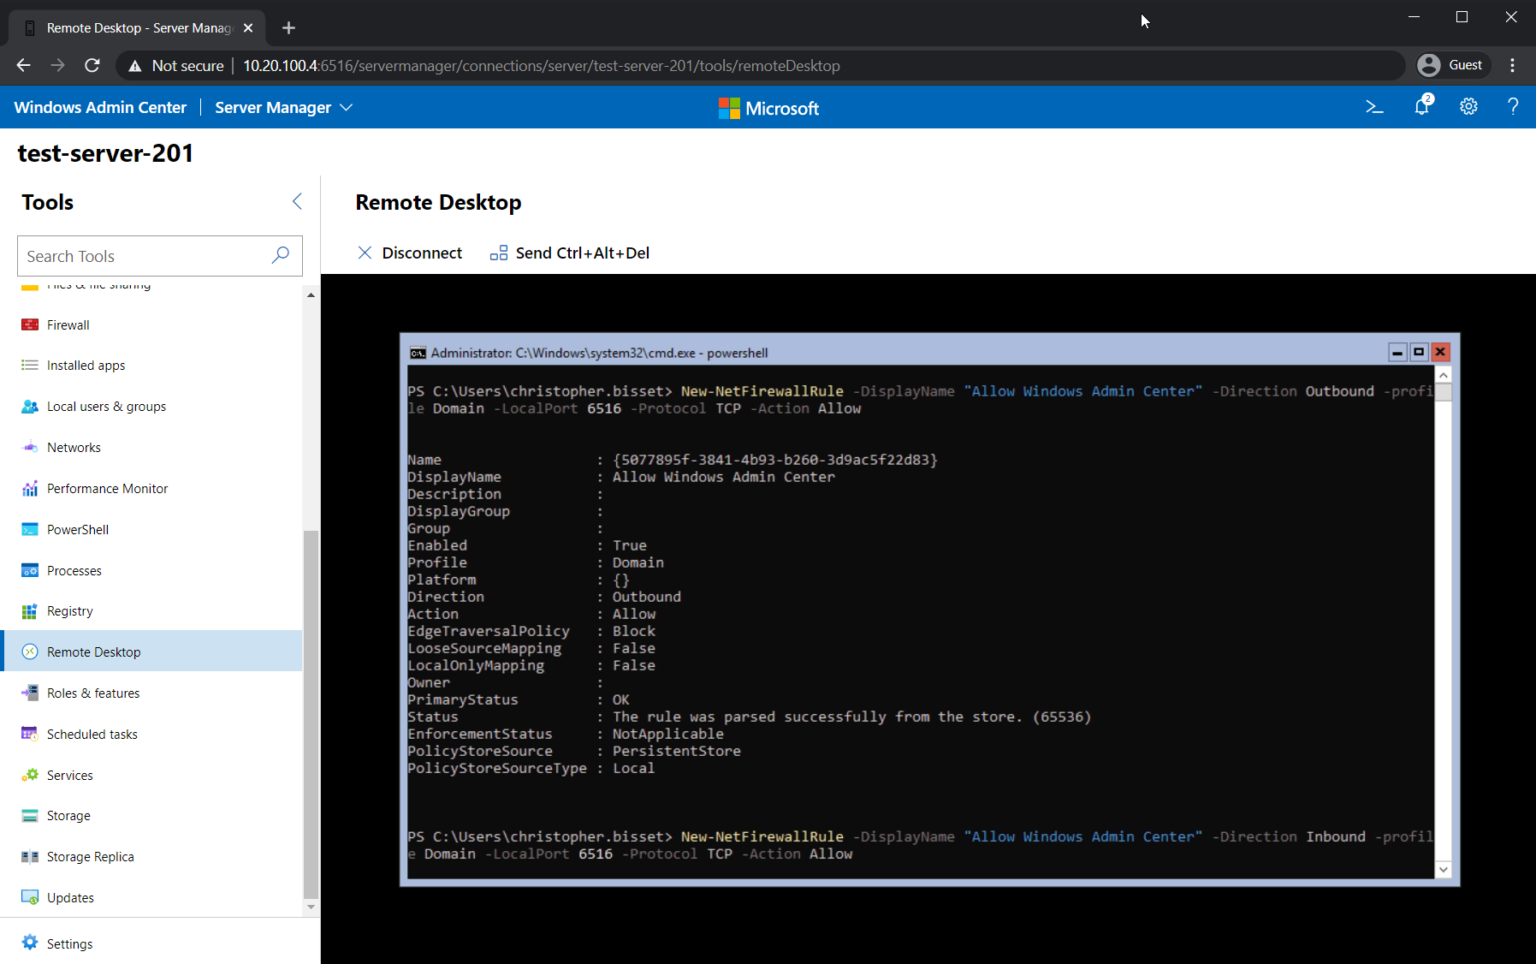Screen dimensions: 1536x964
Task: Launch the PowerShell console from the top bar
Action: [1374, 107]
